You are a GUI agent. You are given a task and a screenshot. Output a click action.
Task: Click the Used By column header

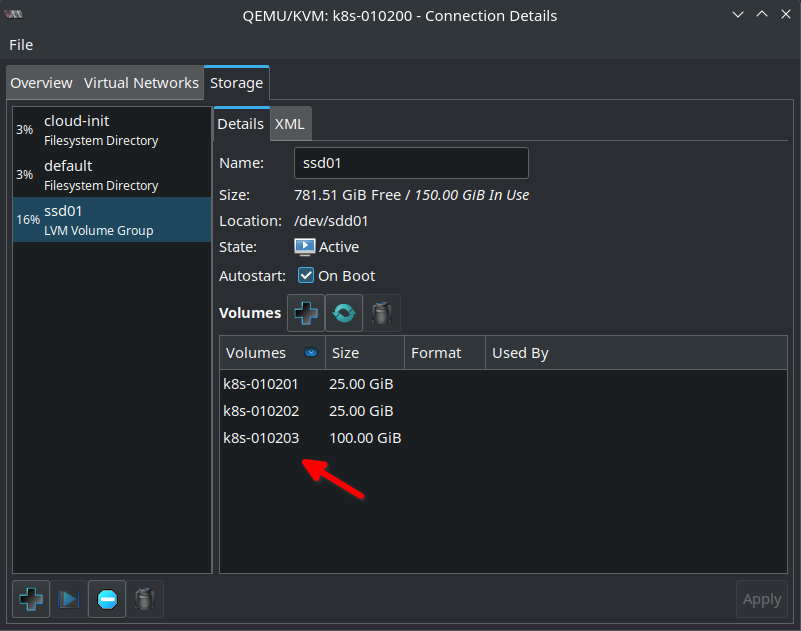point(636,353)
